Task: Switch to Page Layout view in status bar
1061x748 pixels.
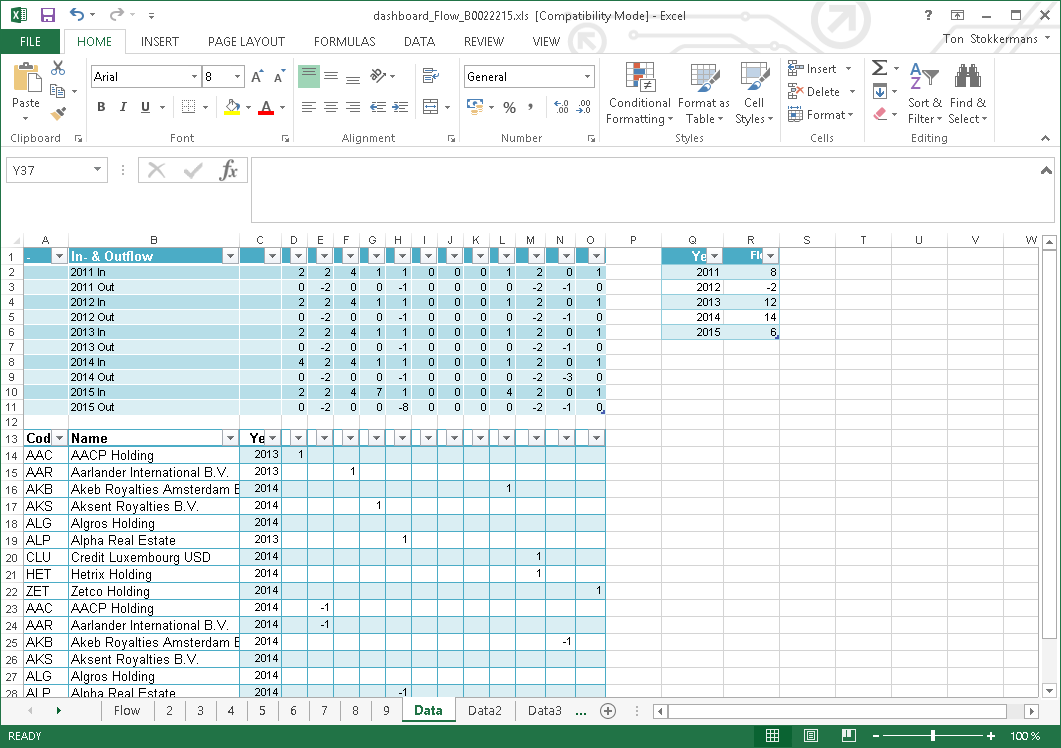Action: point(811,736)
